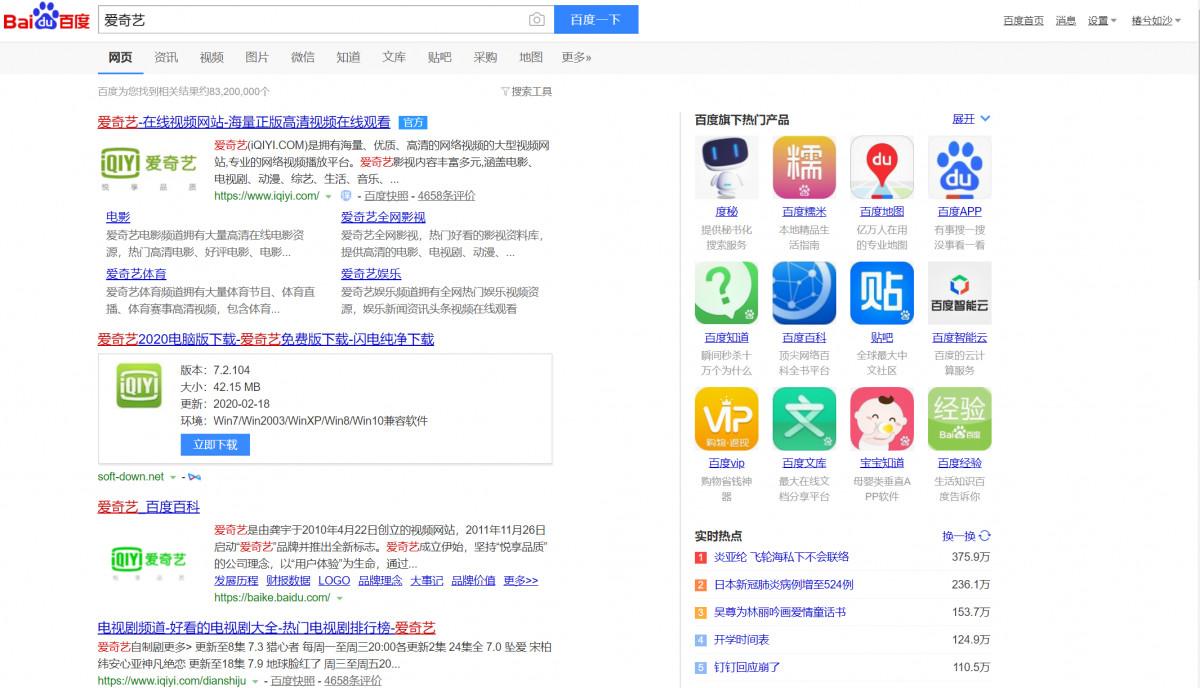1200x688 pixels.
Task: Open hot topic 炎亚纶 飞轮海私下不会联络
Action: [x=781, y=557]
